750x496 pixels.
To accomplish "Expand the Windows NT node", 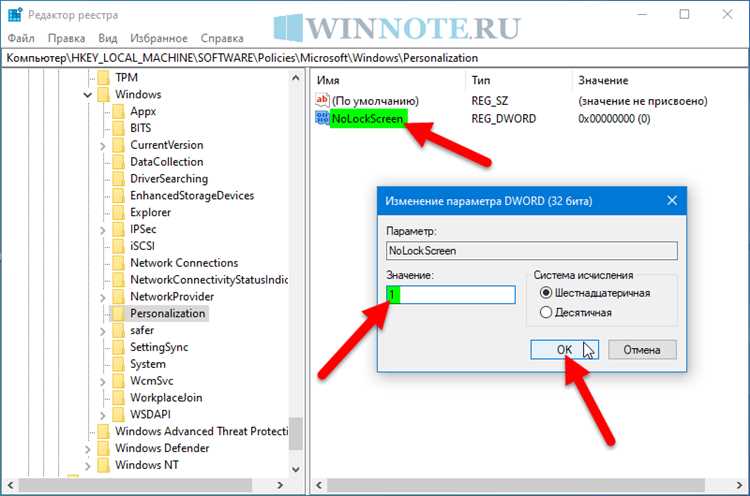I will click(x=88, y=466).
